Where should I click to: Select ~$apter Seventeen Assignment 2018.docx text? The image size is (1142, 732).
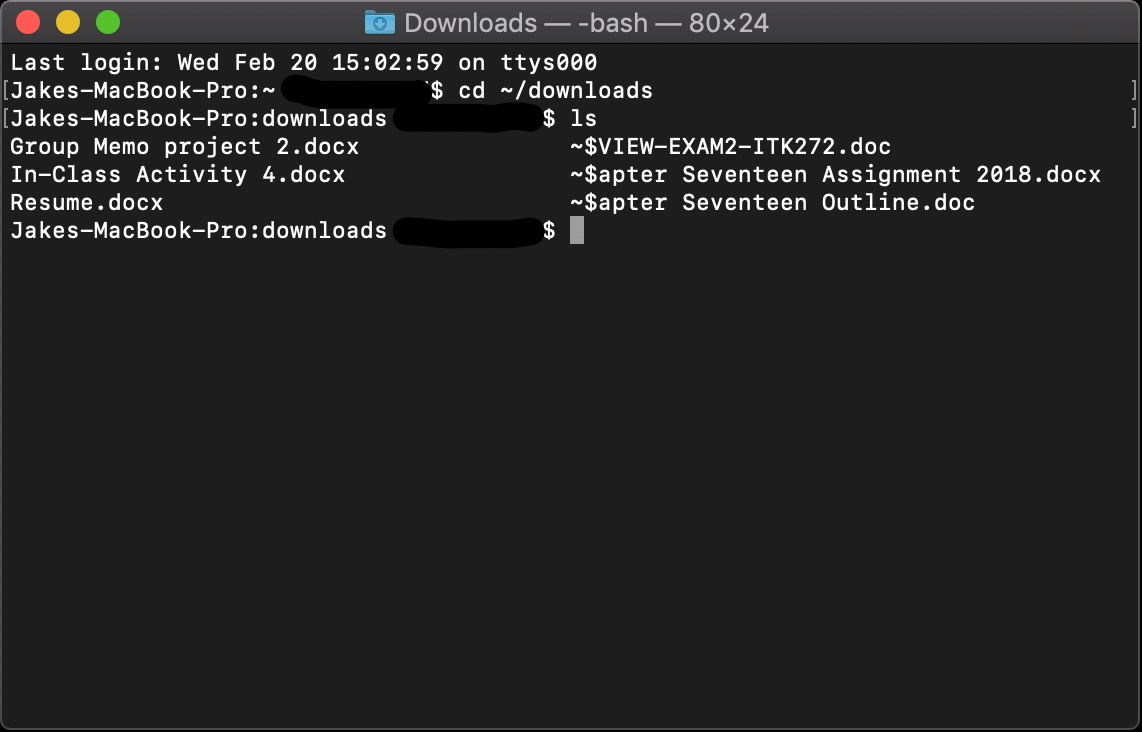click(x=835, y=174)
